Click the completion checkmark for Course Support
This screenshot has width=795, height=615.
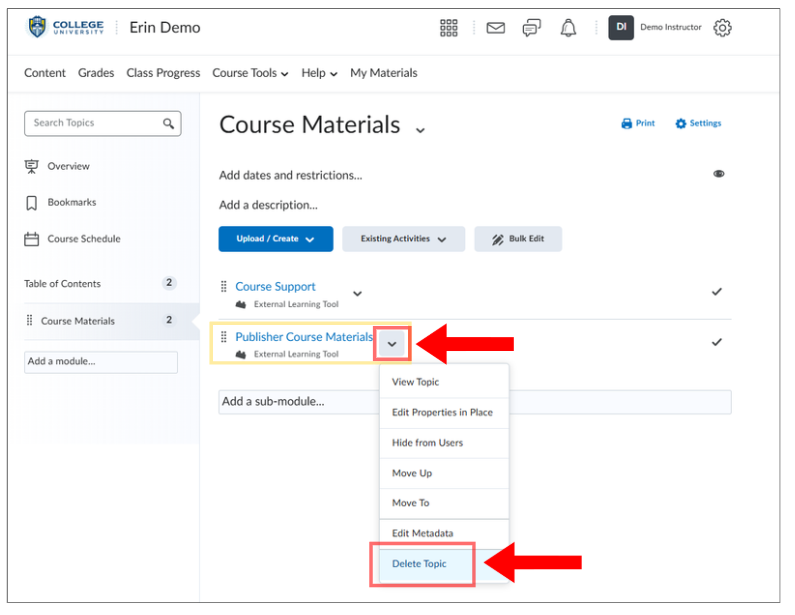pos(716,292)
